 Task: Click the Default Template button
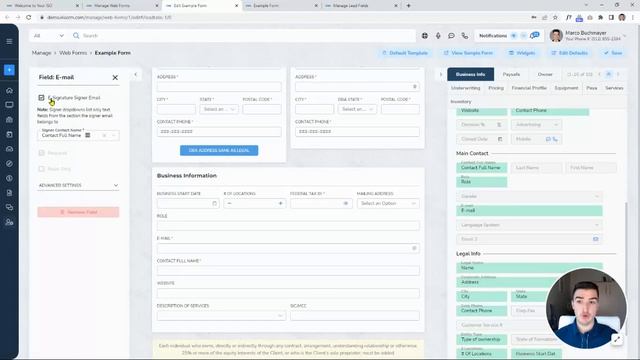click(405, 53)
